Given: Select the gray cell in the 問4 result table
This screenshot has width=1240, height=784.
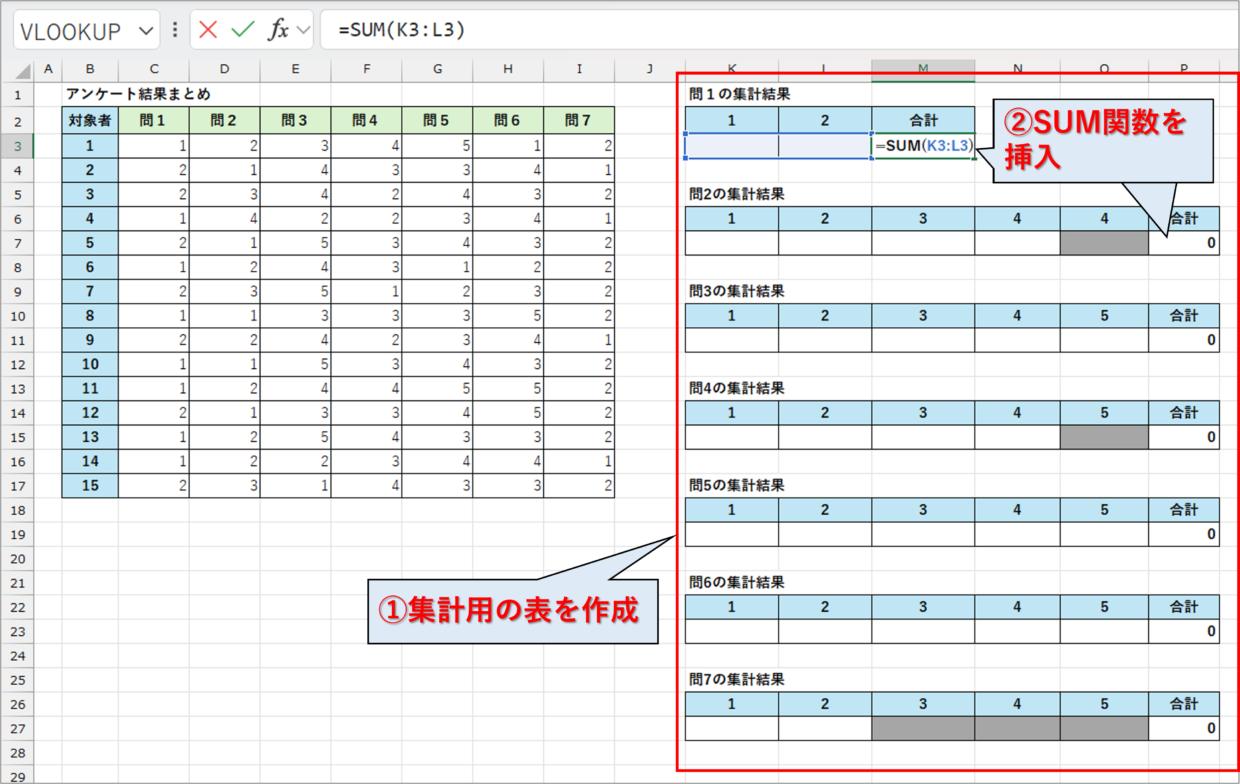Looking at the screenshot, I should pyautogui.click(x=1104, y=436).
